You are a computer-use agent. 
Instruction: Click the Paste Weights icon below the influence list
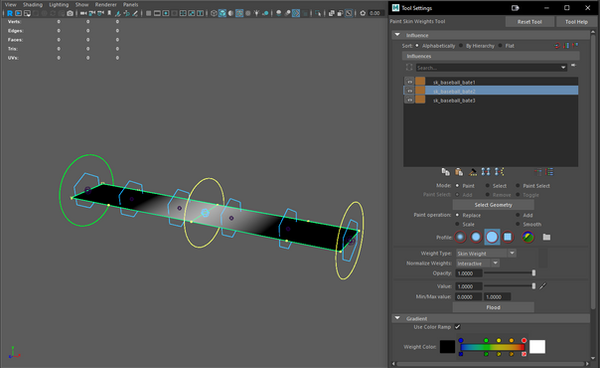pos(459,172)
